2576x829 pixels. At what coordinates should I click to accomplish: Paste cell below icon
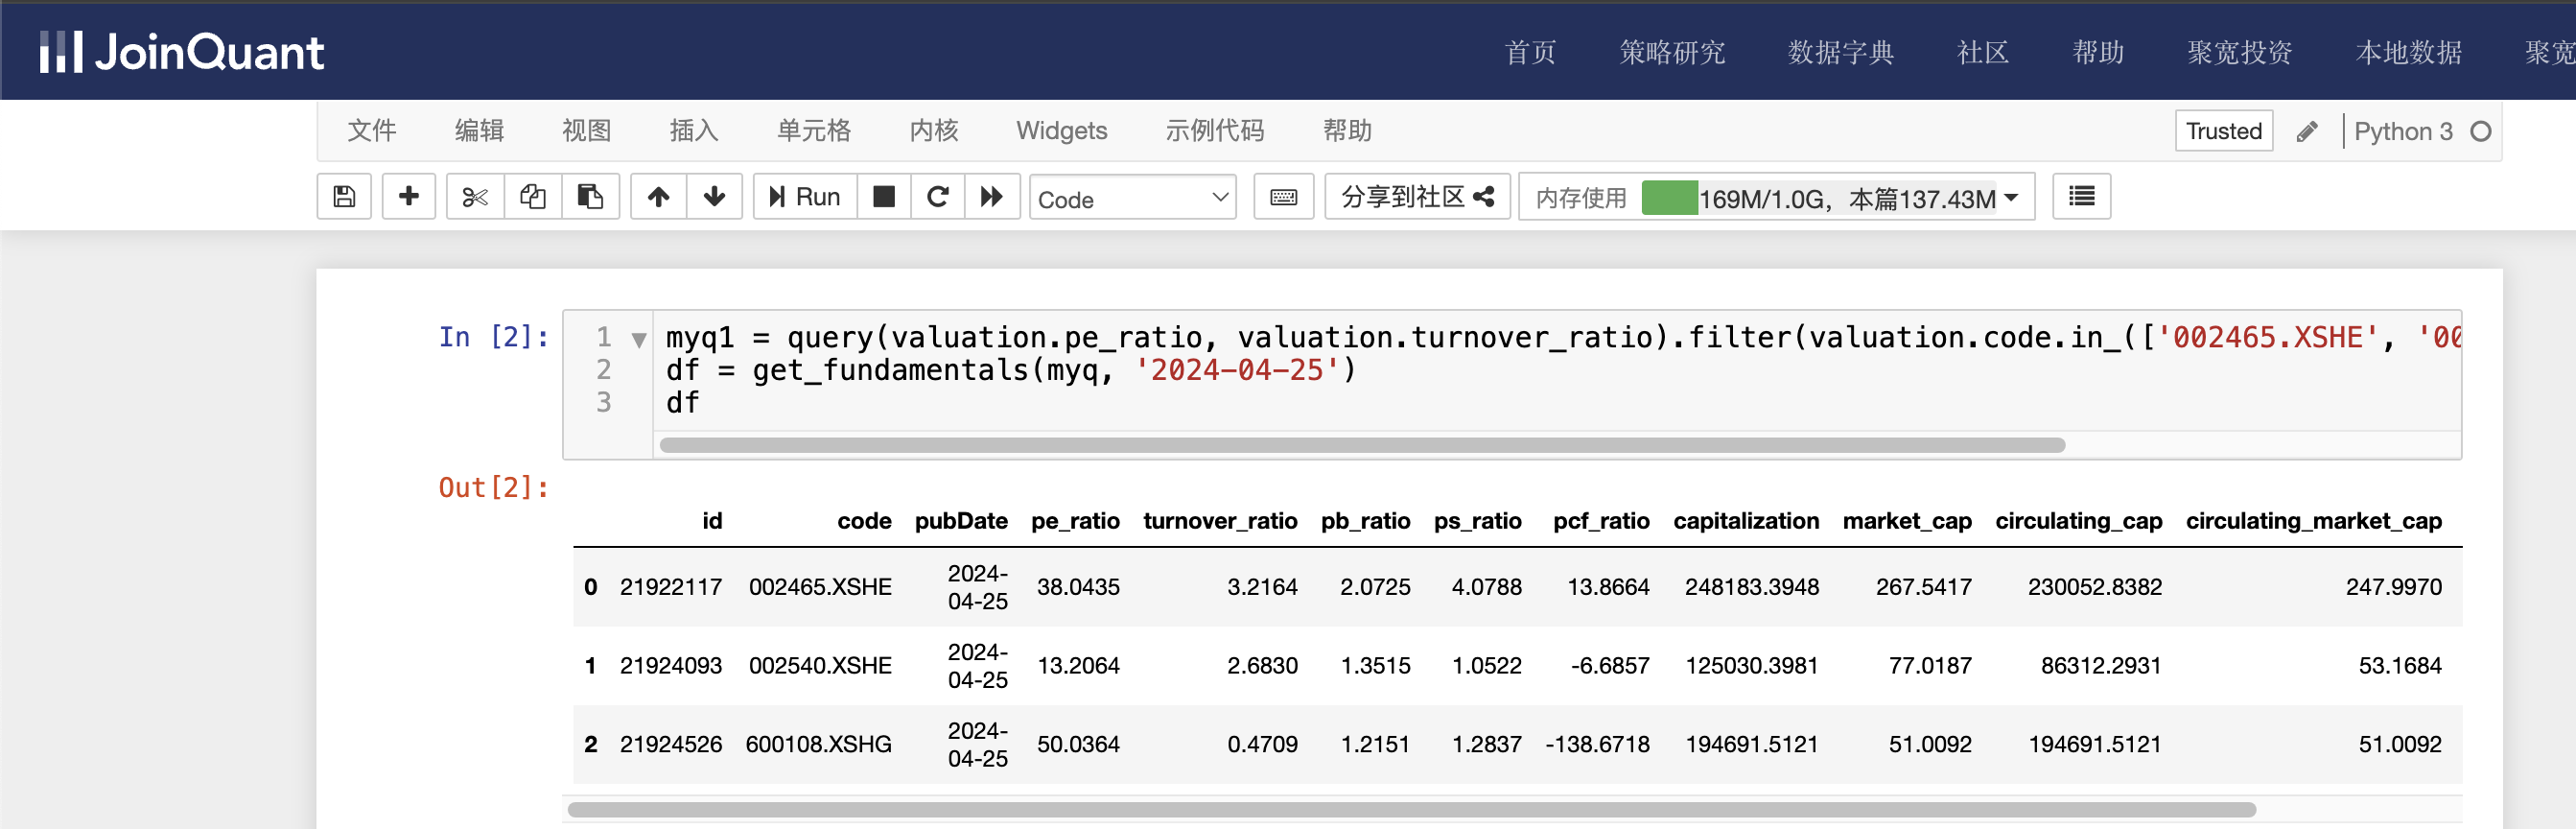591,197
